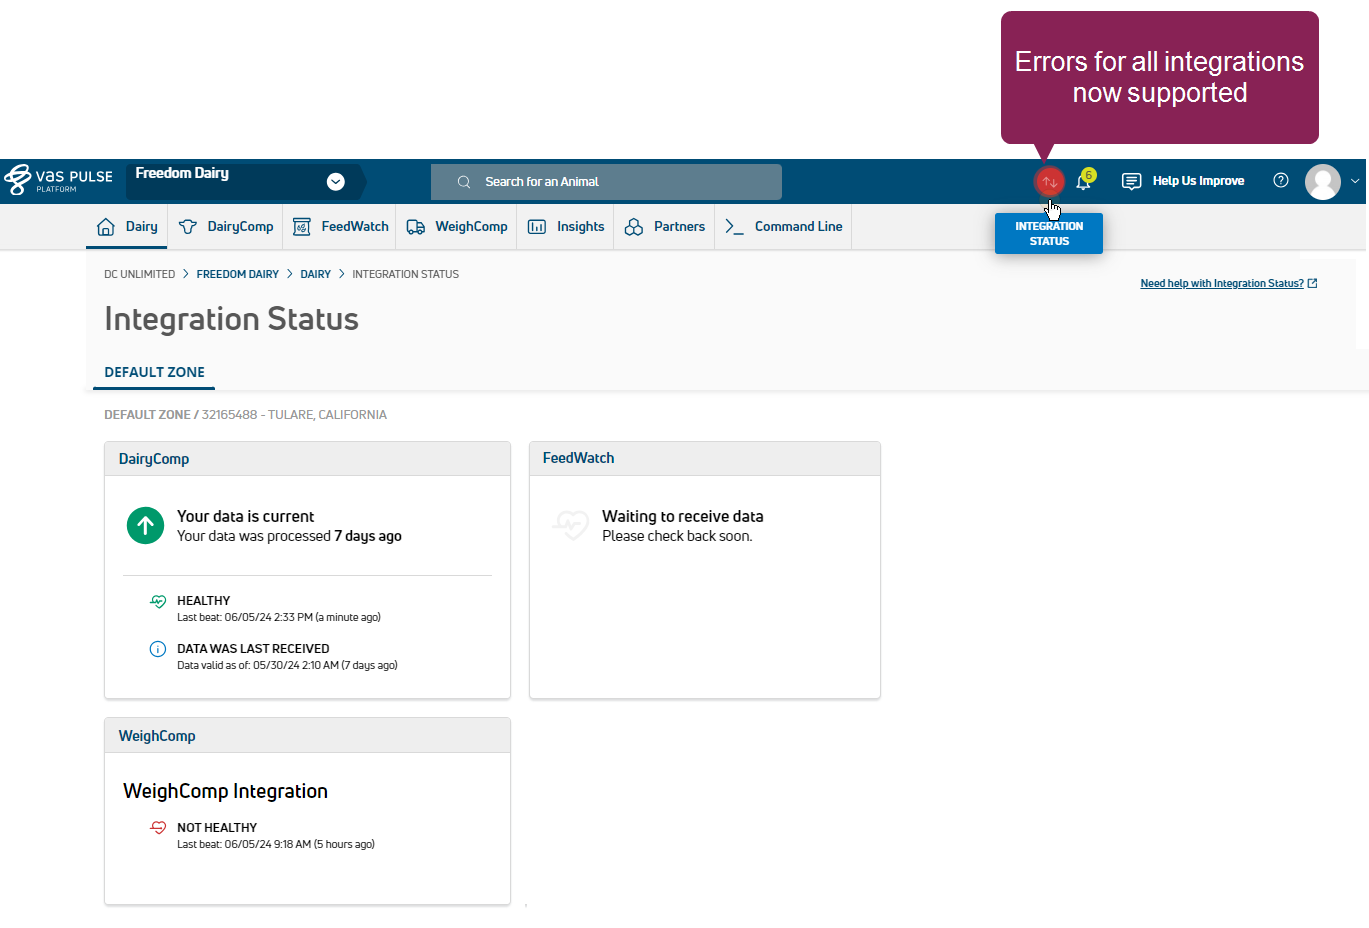Image resolution: width=1369 pixels, height=928 pixels.
Task: Click the red integration status icon
Action: 1048,181
